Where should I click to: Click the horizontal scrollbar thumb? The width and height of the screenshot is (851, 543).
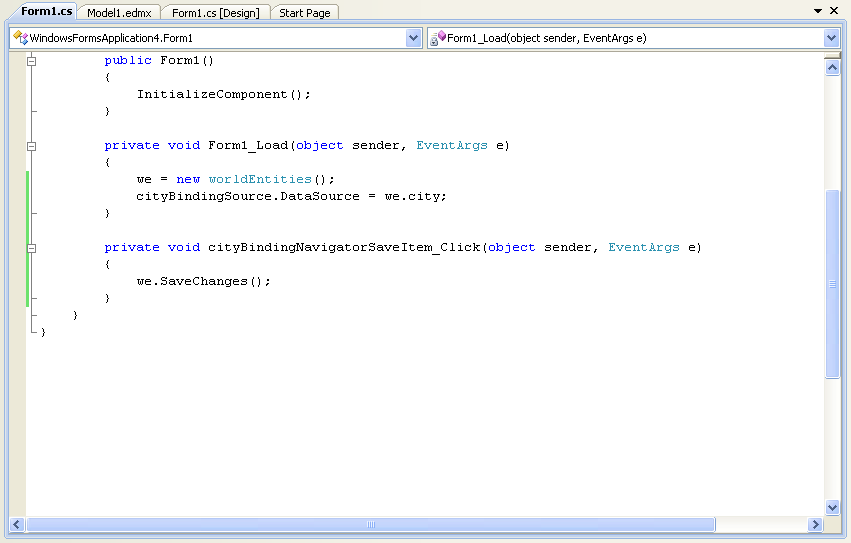370,524
